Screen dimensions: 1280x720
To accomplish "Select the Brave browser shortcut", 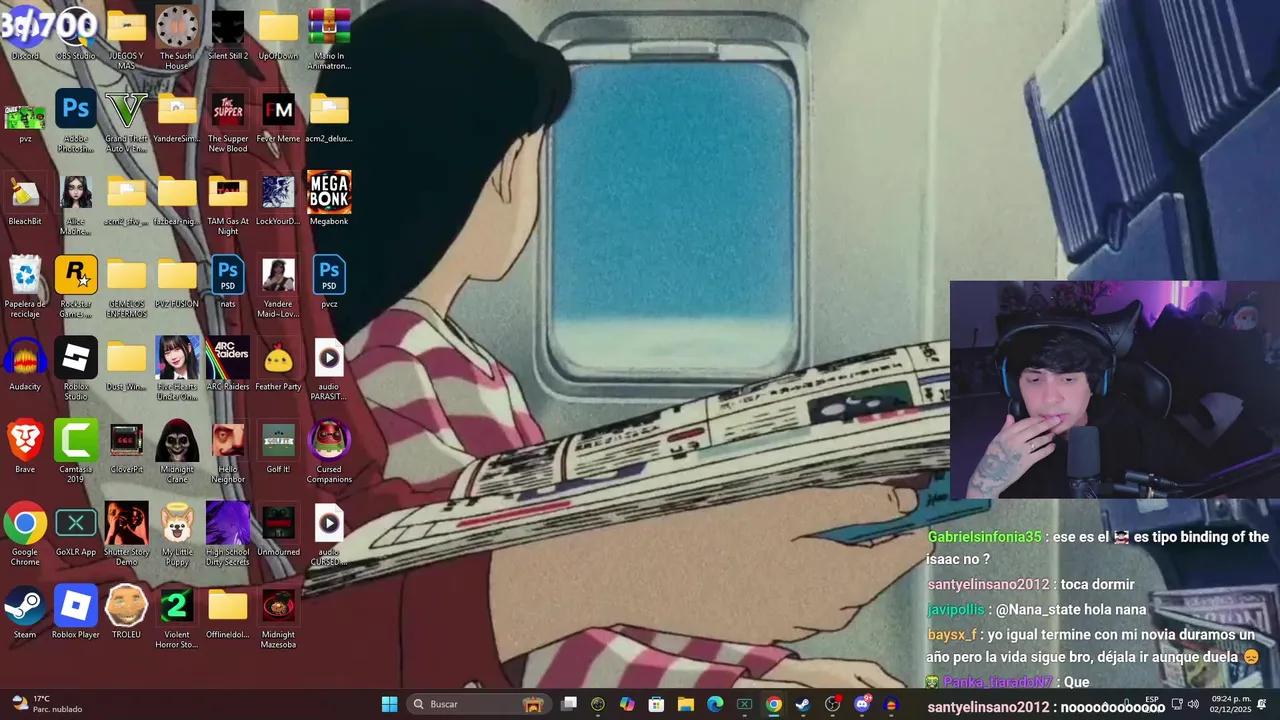I will (x=25, y=447).
